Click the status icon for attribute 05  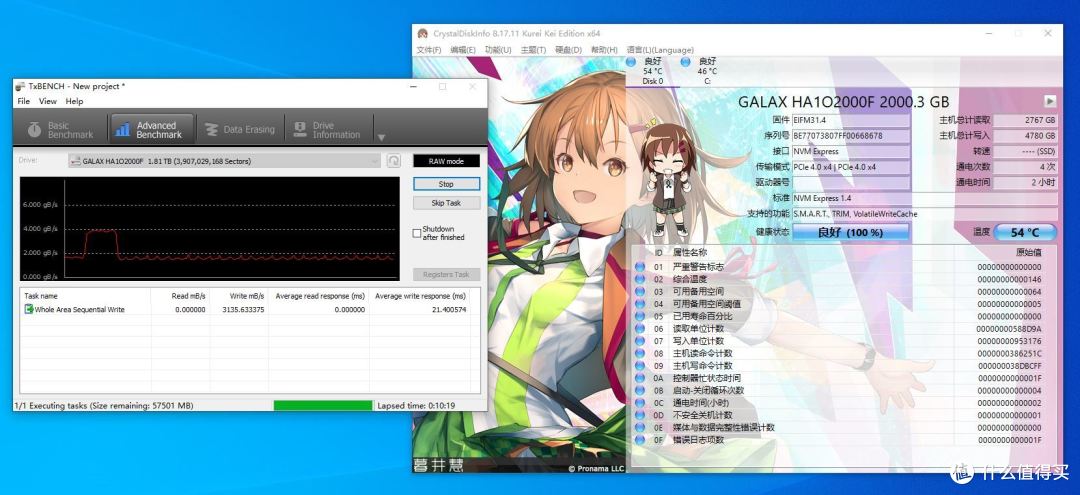point(640,317)
